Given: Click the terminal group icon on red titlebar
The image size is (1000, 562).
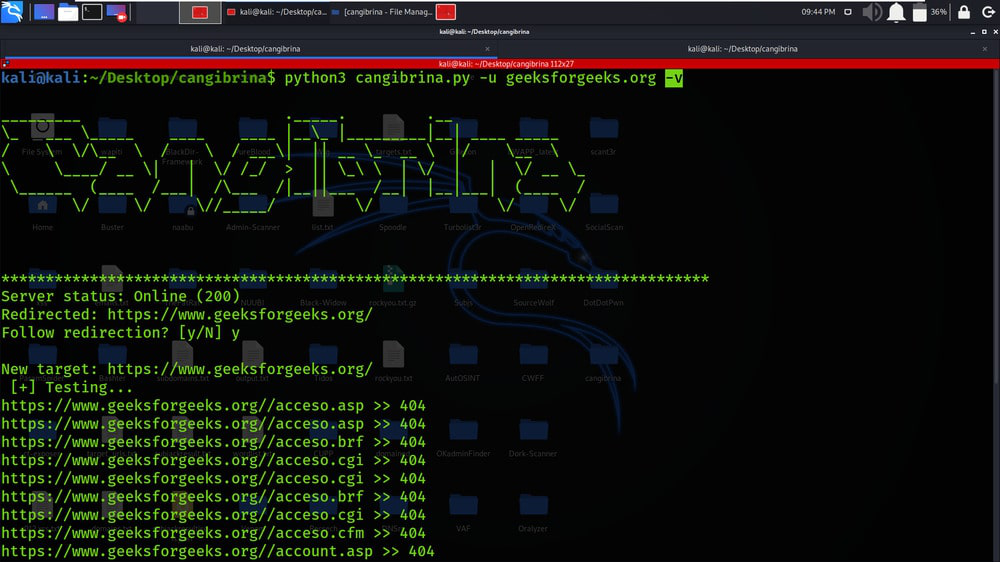Looking at the screenshot, I should (x=6, y=63).
